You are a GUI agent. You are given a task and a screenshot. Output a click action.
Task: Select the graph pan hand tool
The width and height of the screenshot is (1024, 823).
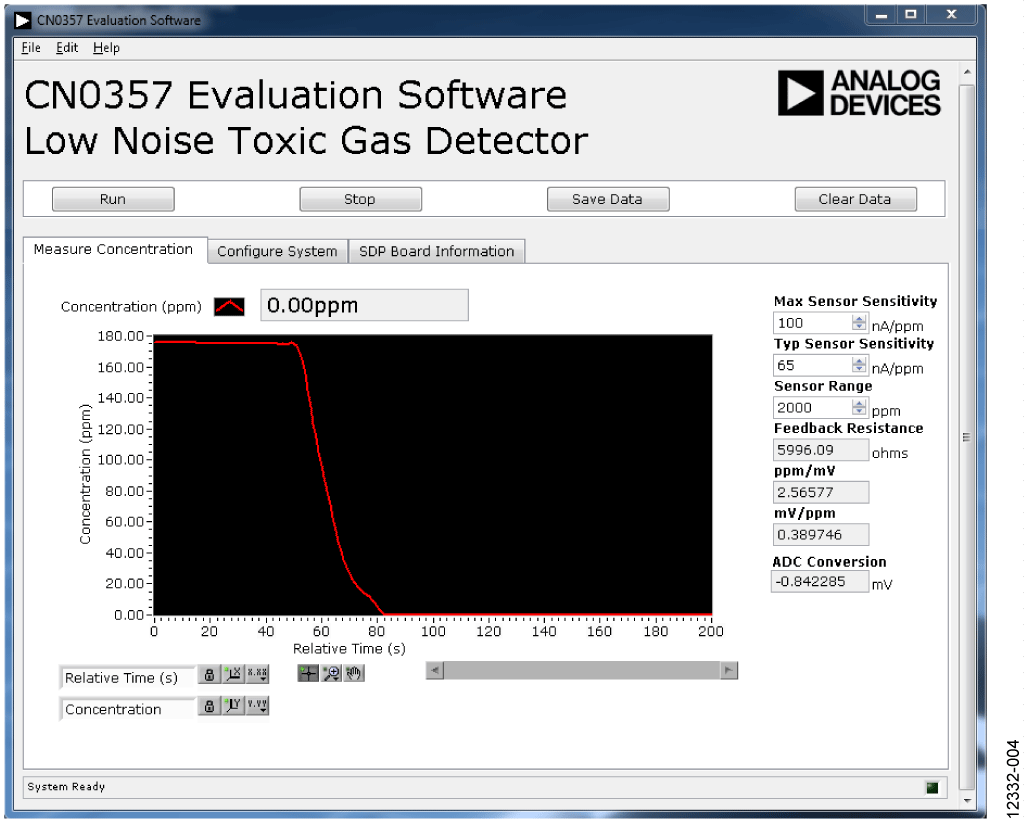[x=354, y=673]
